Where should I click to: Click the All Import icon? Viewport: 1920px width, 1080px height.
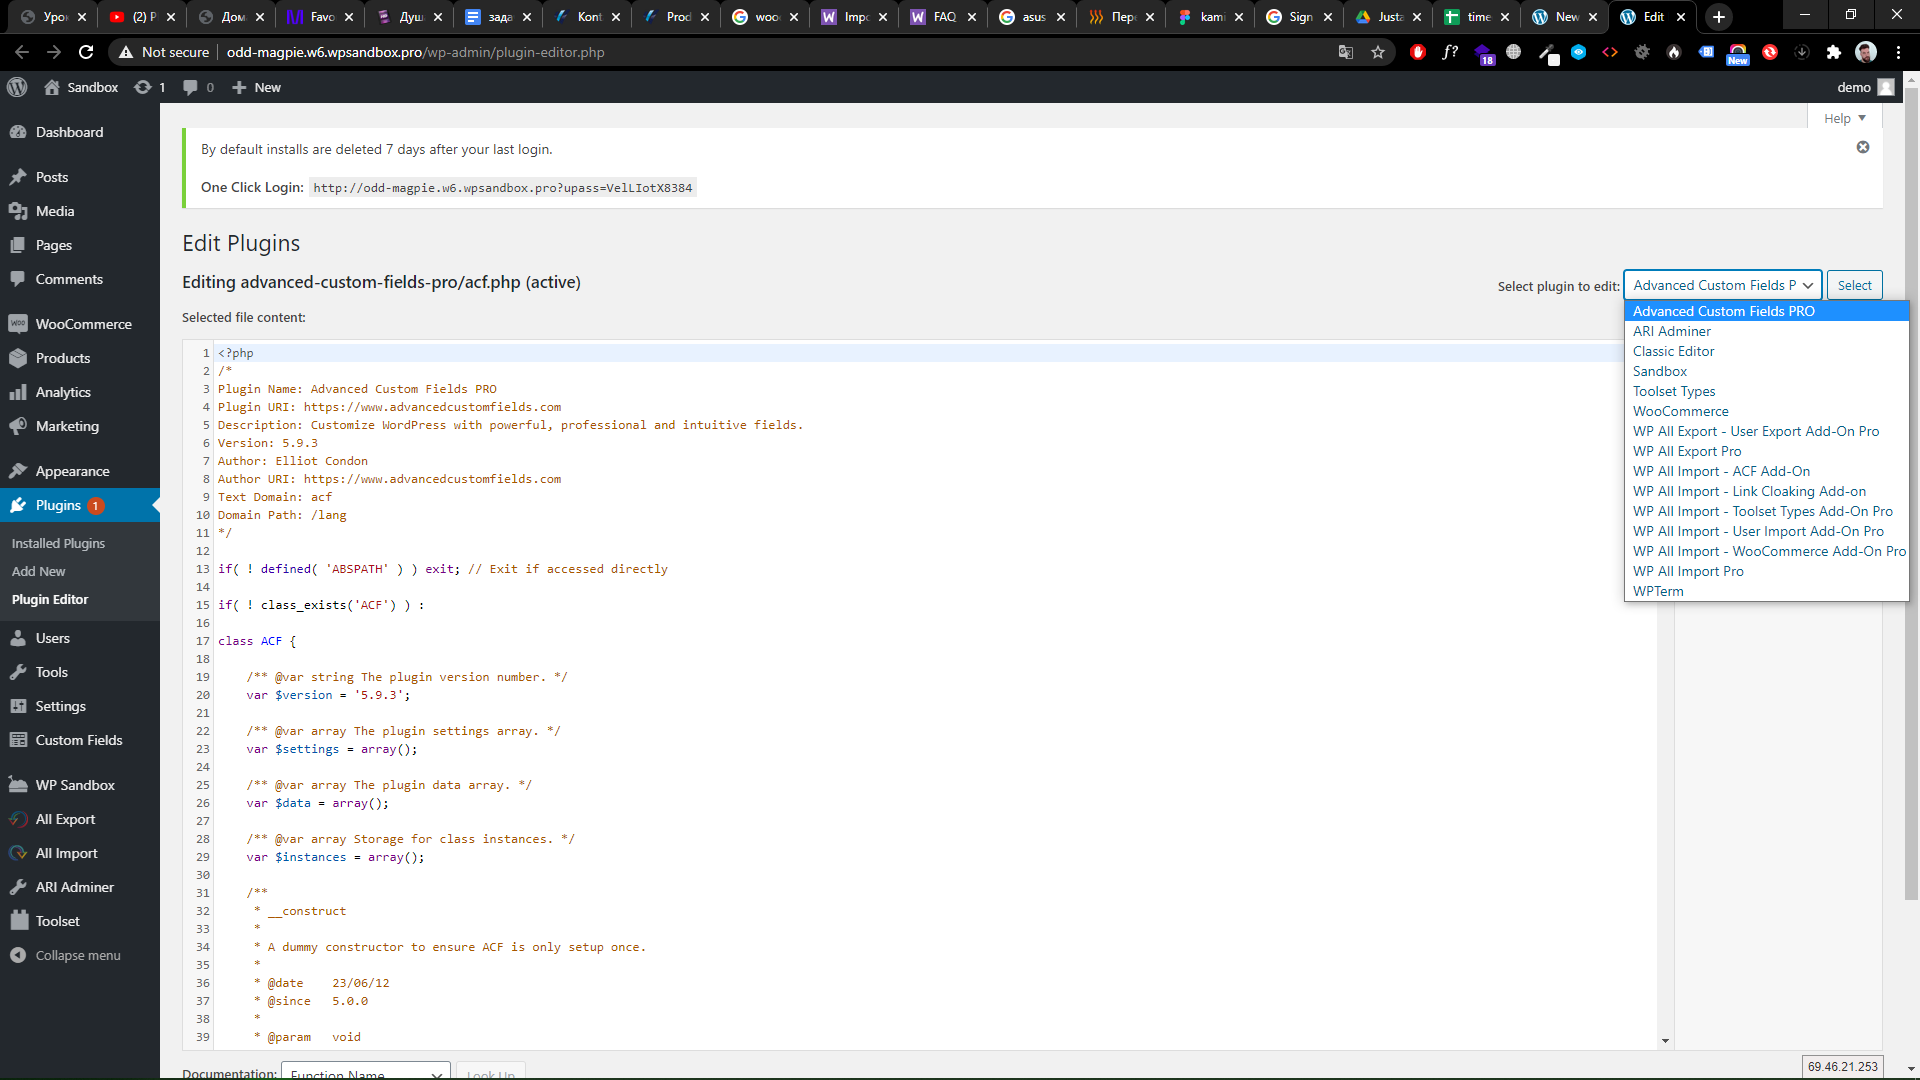[x=18, y=853]
